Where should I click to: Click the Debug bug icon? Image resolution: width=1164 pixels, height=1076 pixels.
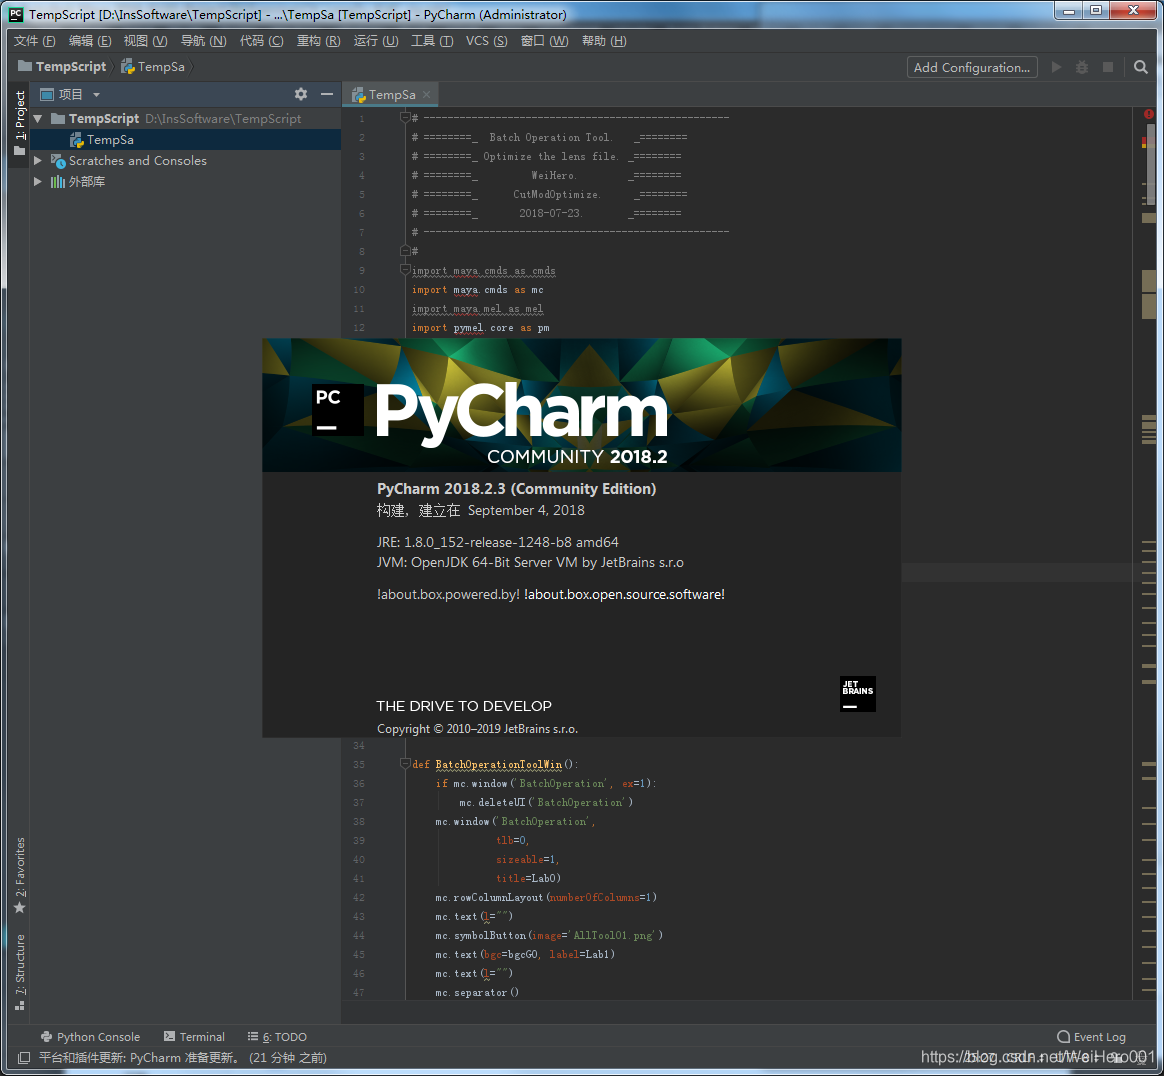click(1082, 68)
